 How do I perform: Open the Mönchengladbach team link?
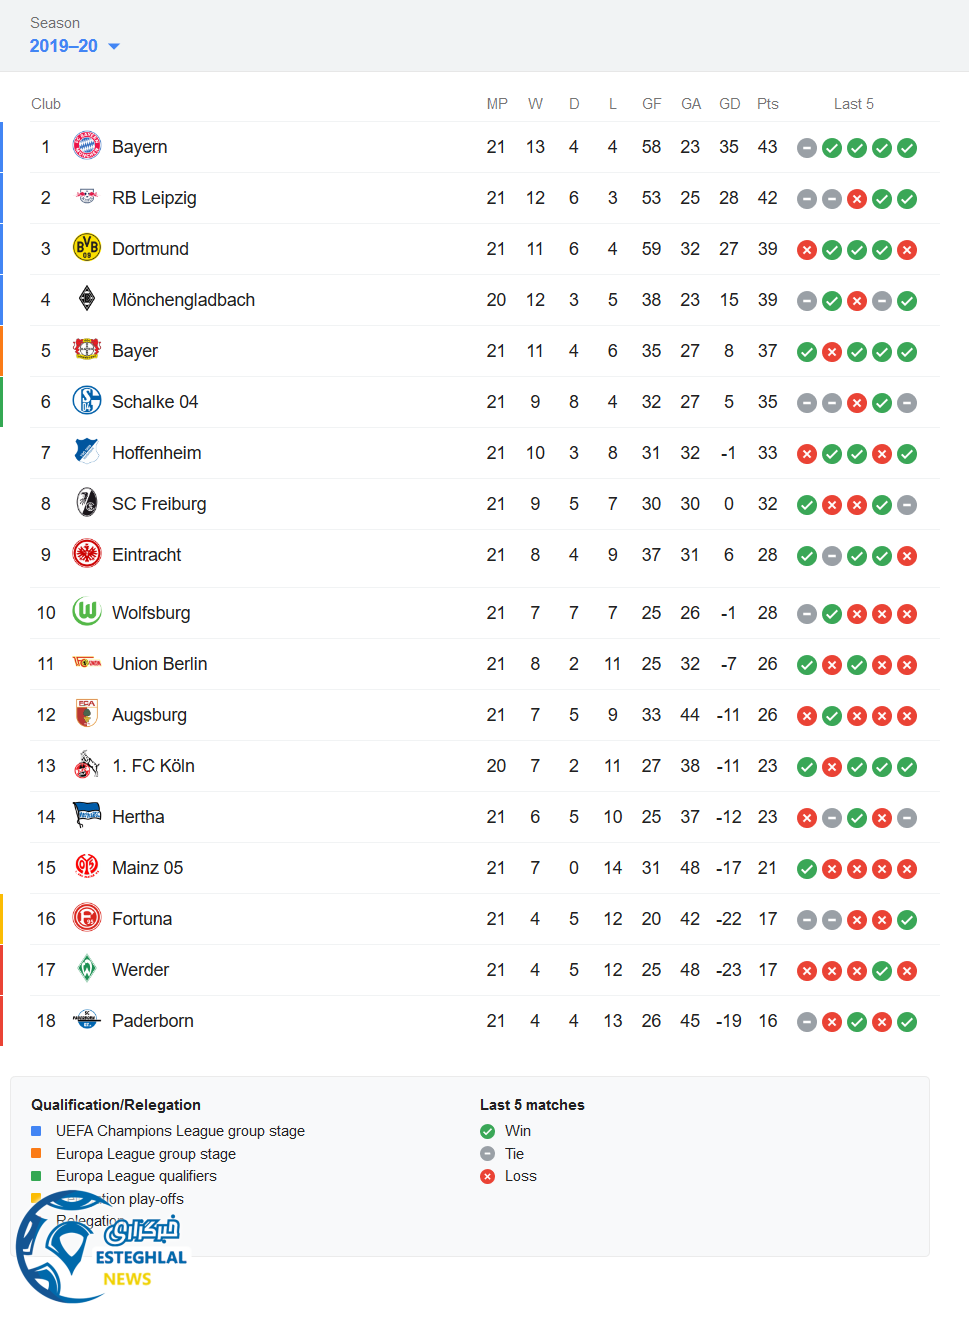coord(183,300)
